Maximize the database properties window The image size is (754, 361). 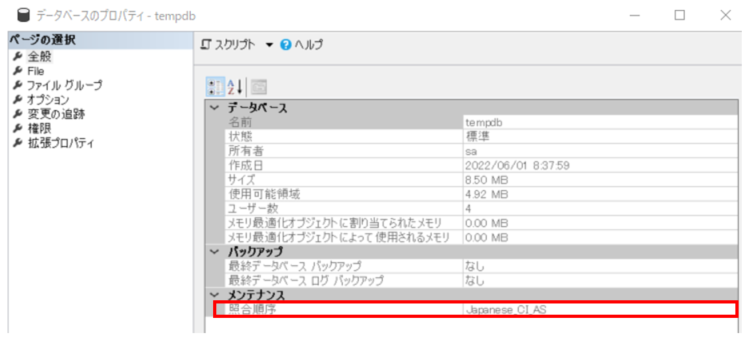click(x=679, y=15)
